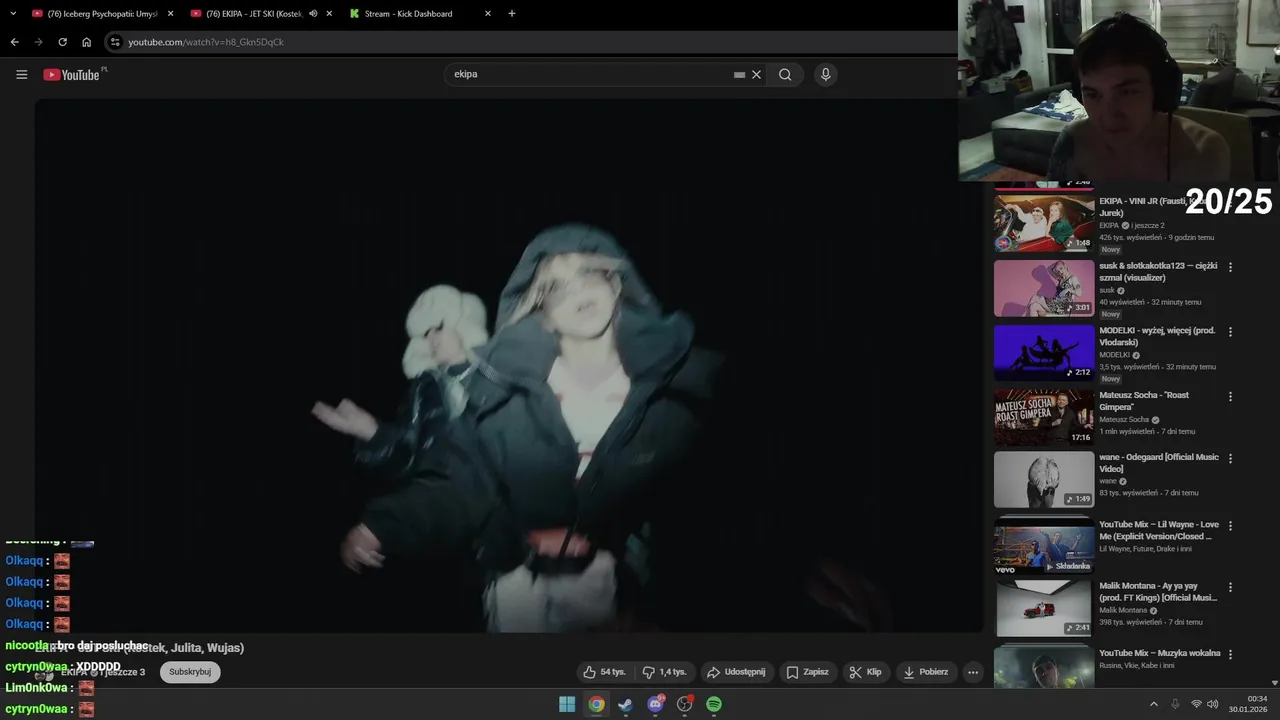Click the Udostępnij share button

[736, 672]
